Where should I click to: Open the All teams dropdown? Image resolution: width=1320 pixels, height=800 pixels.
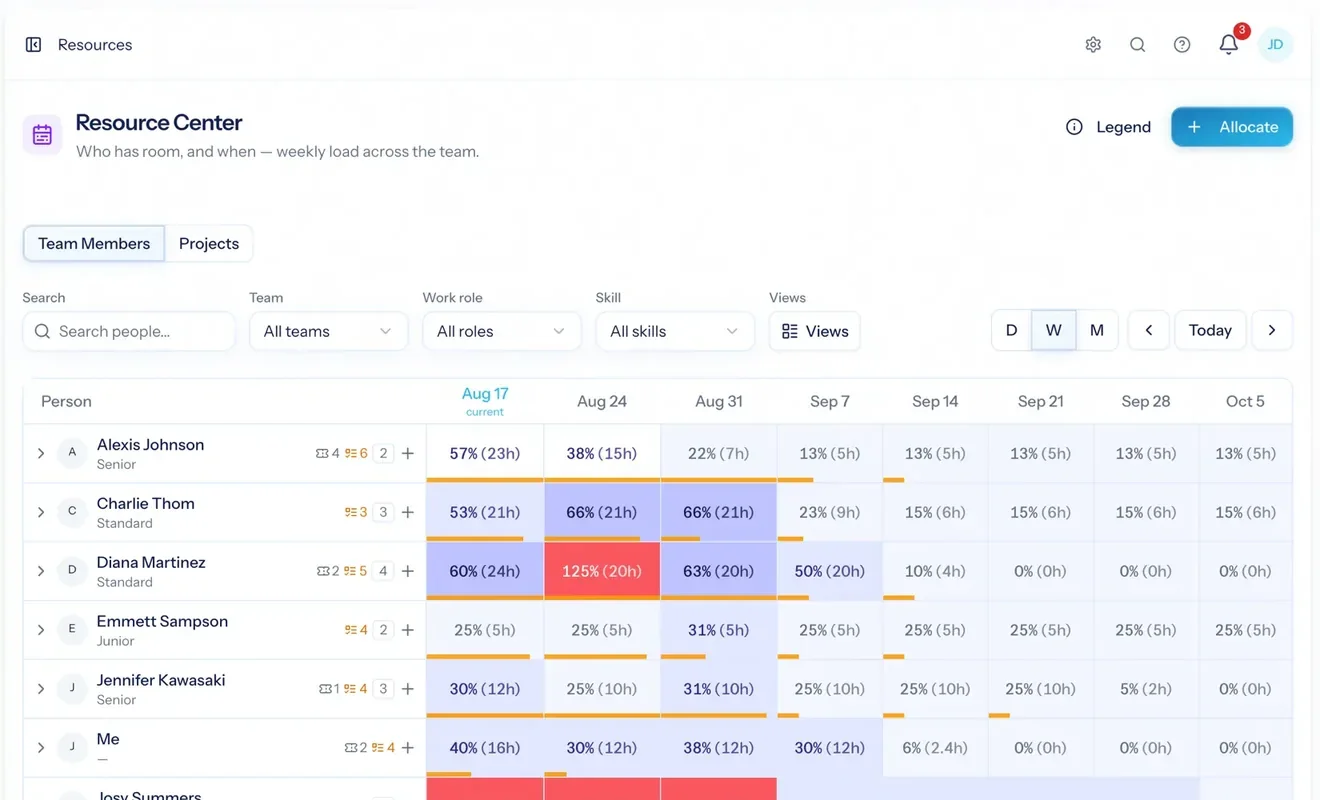(328, 332)
